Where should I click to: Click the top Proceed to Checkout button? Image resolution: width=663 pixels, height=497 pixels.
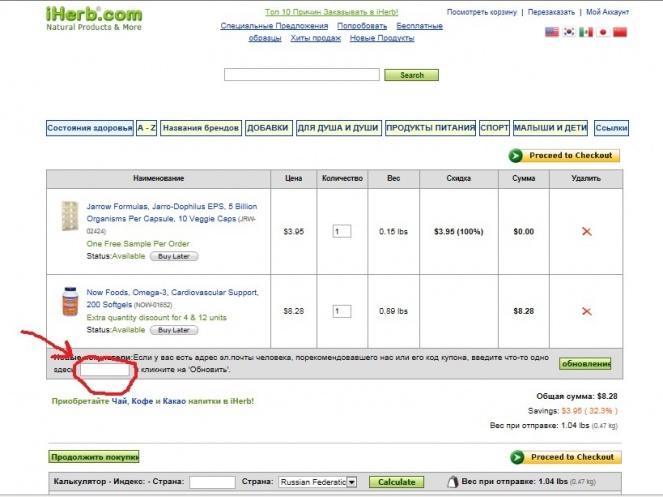[564, 156]
